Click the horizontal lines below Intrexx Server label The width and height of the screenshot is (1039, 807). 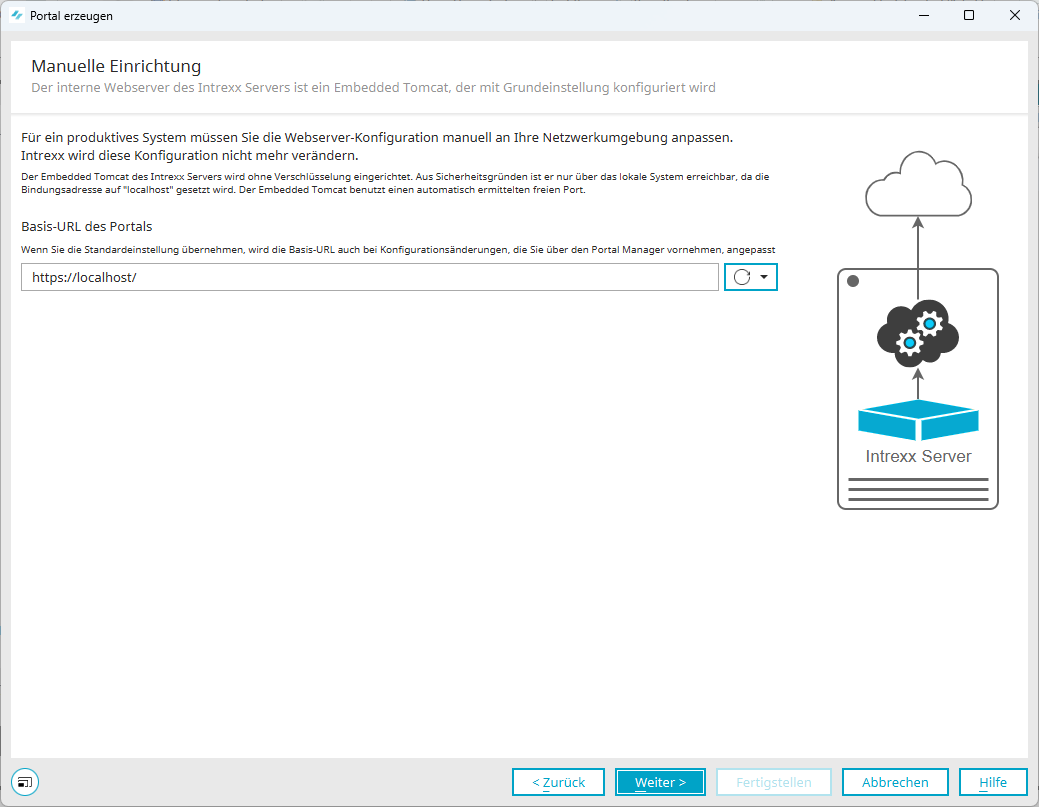(x=918, y=490)
